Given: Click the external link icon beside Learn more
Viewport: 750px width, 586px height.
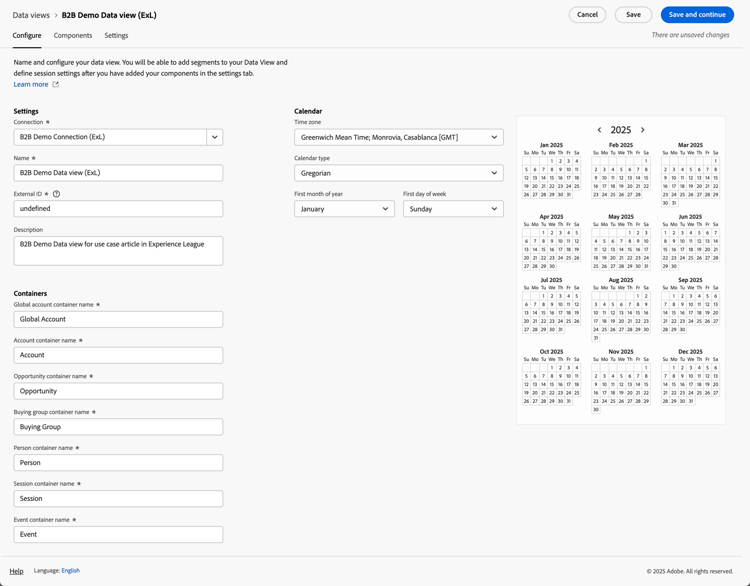Looking at the screenshot, I should pos(55,84).
